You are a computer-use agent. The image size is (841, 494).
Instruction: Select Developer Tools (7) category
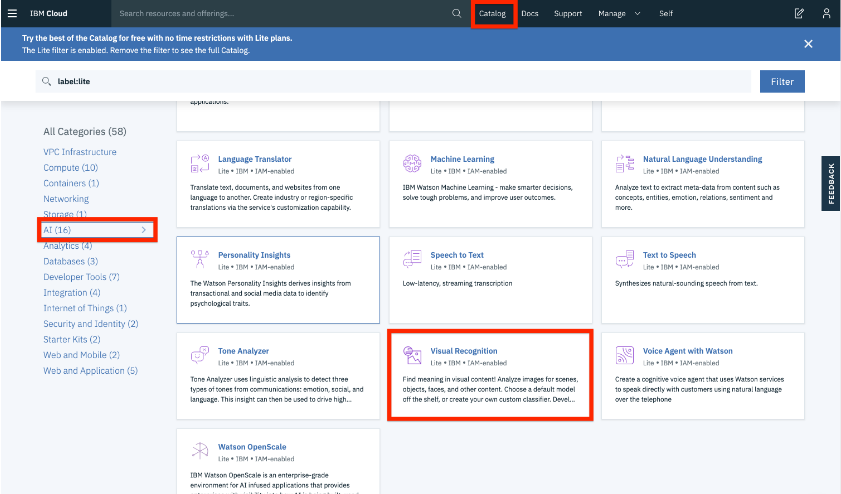pyautogui.click(x=82, y=277)
